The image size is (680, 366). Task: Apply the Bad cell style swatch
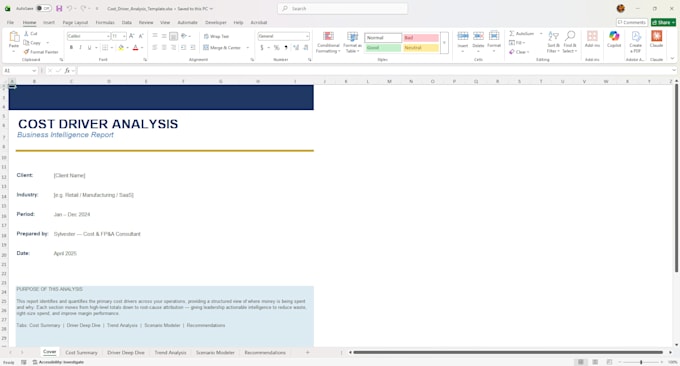pyautogui.click(x=421, y=38)
